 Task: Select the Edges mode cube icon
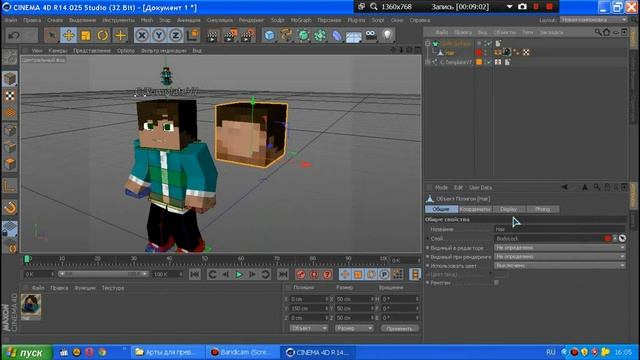[x=10, y=147]
